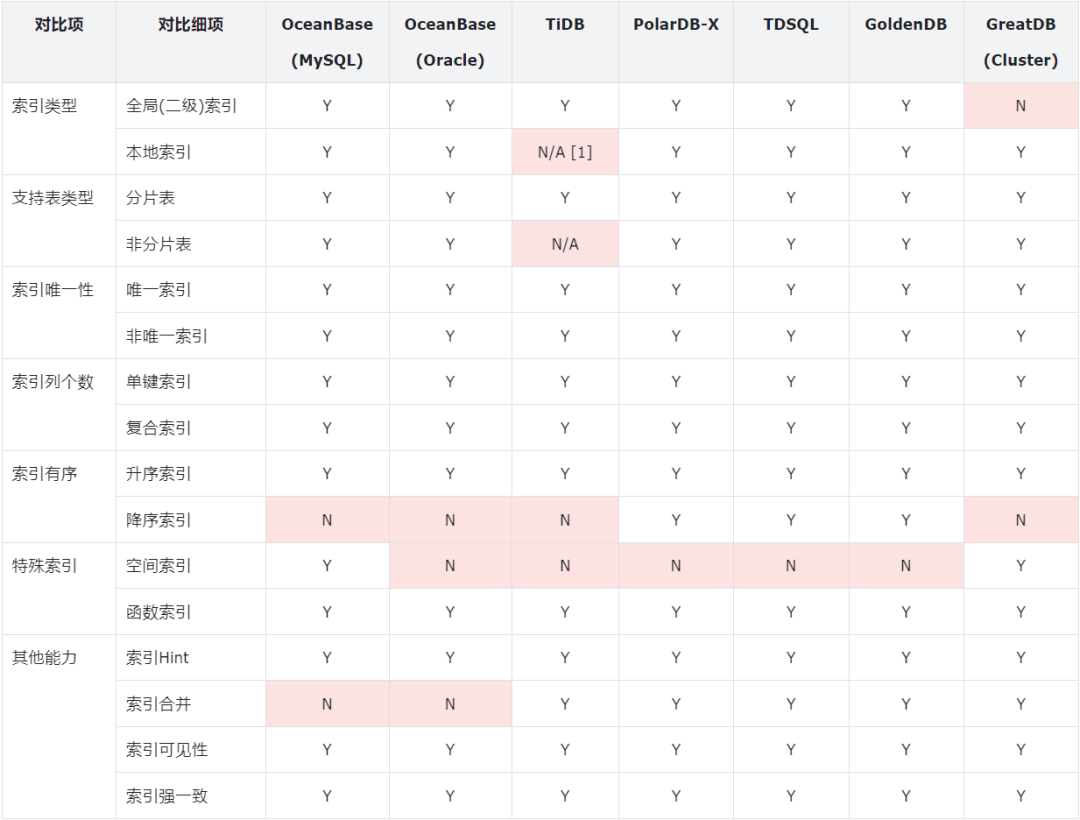Click PolarDB-X N cell for 空间索引
The image size is (1080, 820).
(x=676, y=566)
